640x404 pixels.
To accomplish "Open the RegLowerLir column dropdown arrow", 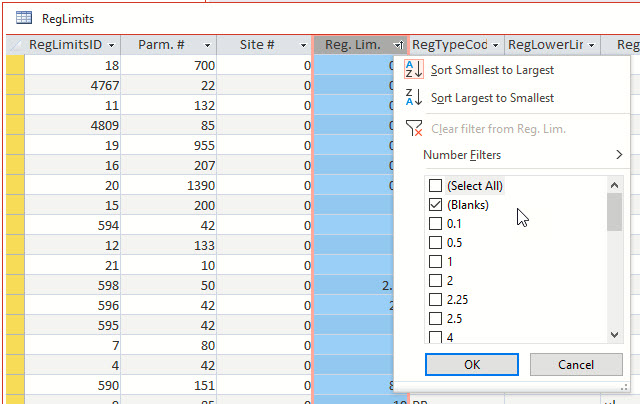I will pyautogui.click(x=591, y=45).
